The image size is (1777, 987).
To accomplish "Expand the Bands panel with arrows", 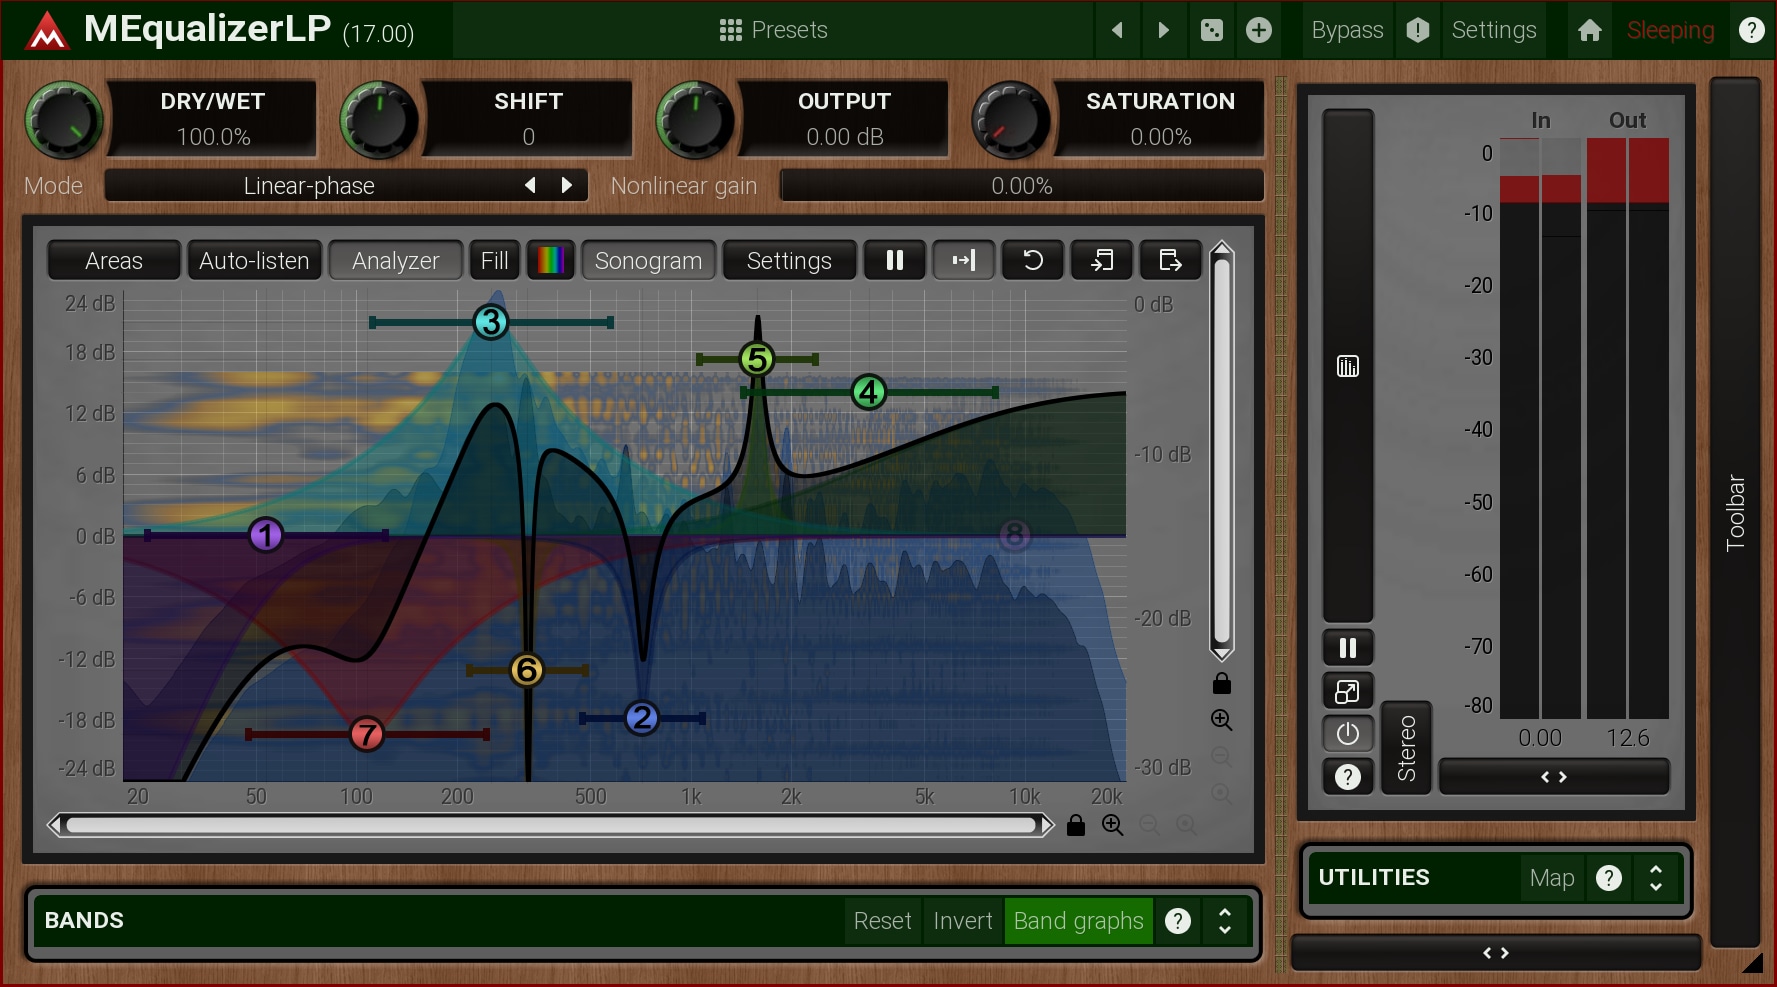I will [x=1224, y=921].
